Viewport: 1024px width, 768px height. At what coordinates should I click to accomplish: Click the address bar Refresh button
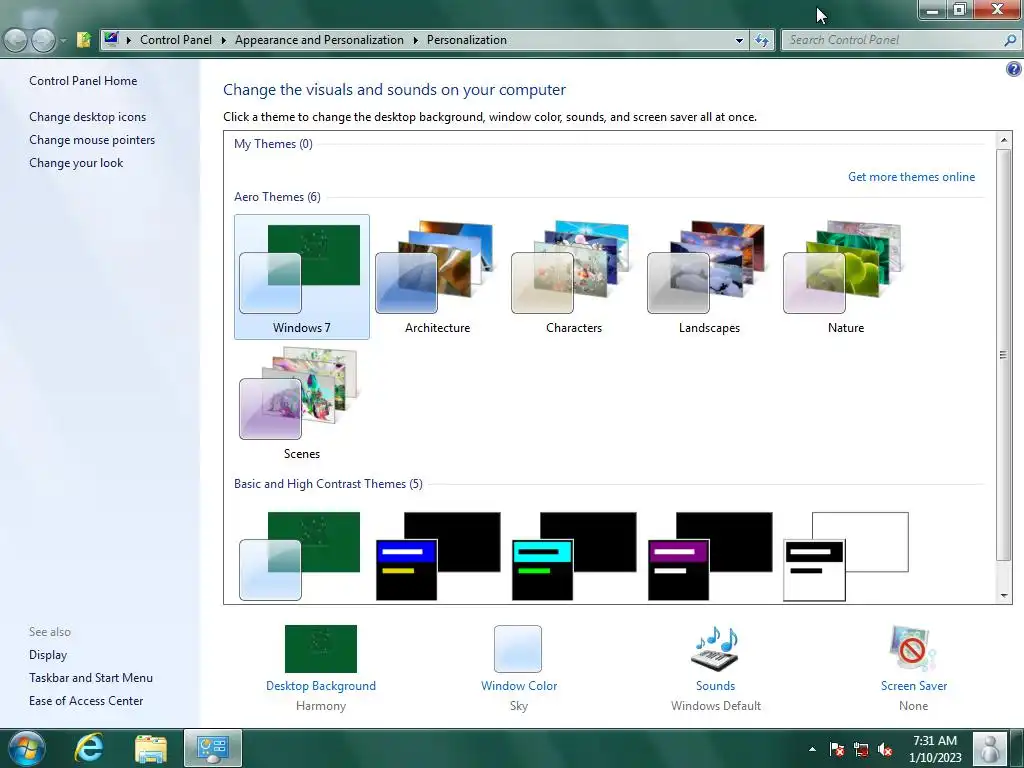click(762, 40)
